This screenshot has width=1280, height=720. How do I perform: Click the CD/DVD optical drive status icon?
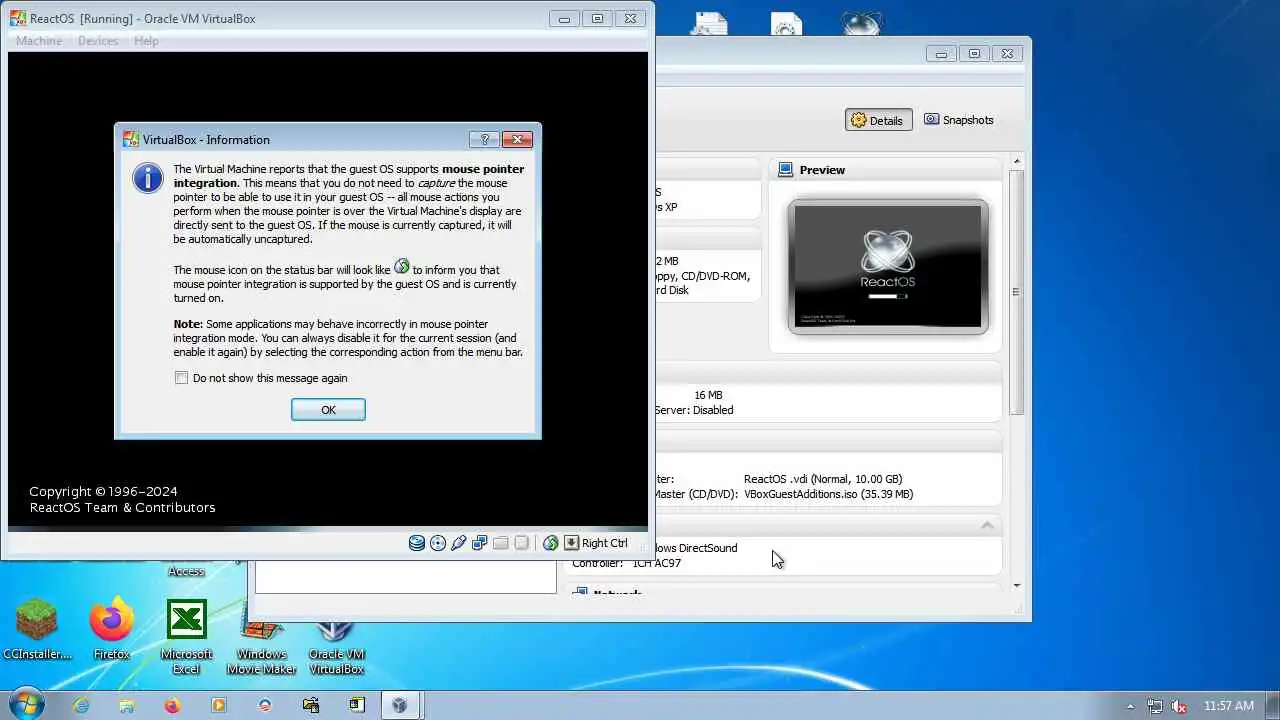click(x=438, y=543)
